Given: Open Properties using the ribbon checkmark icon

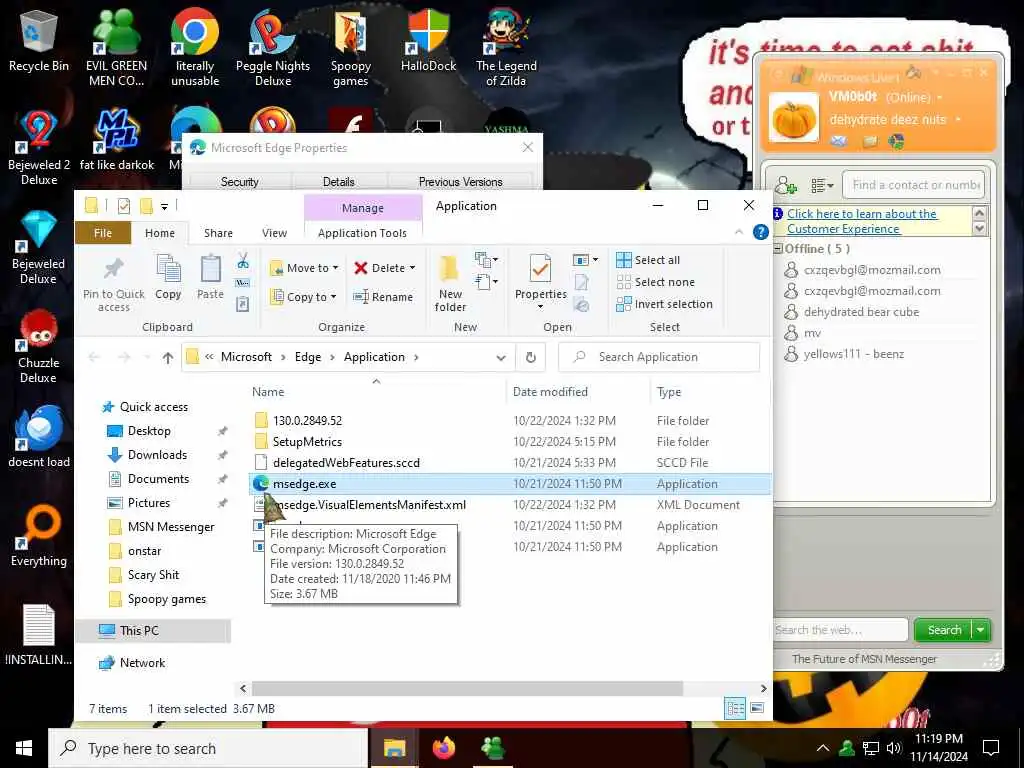Looking at the screenshot, I should pyautogui.click(x=540, y=269).
